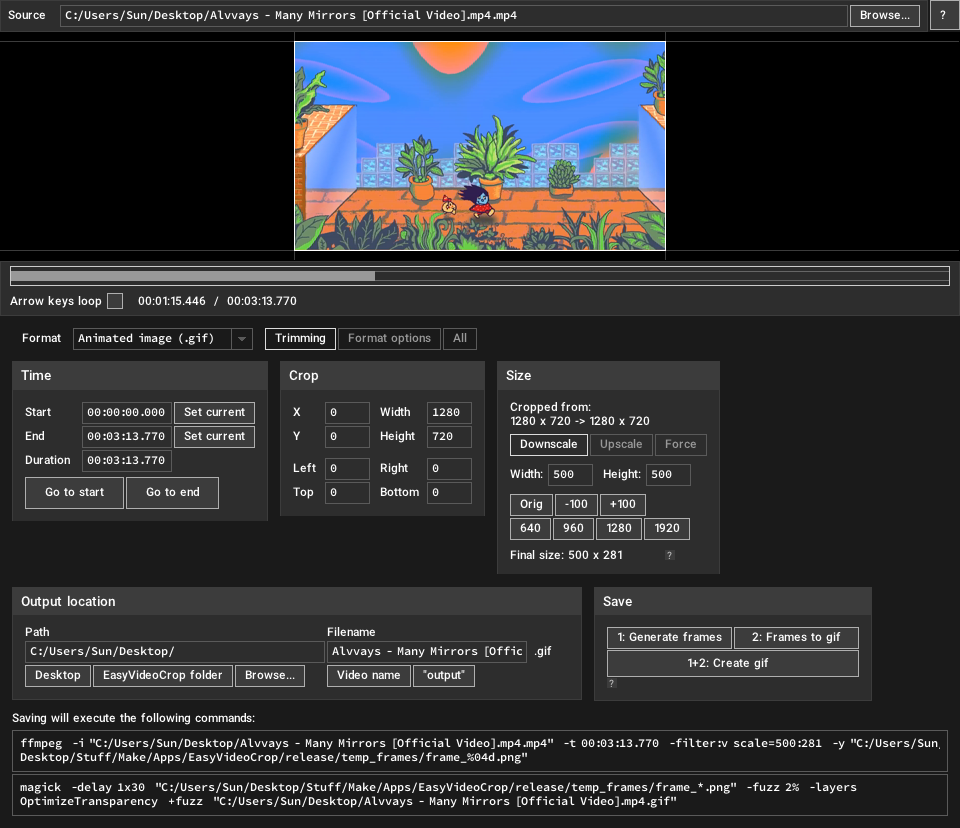Switch to the All tab

(x=460, y=339)
